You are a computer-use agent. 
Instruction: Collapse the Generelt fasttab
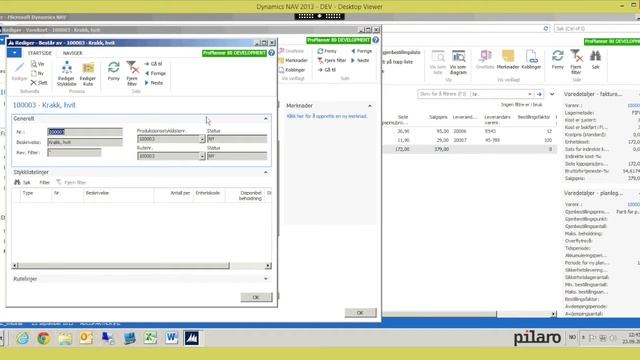[266, 118]
